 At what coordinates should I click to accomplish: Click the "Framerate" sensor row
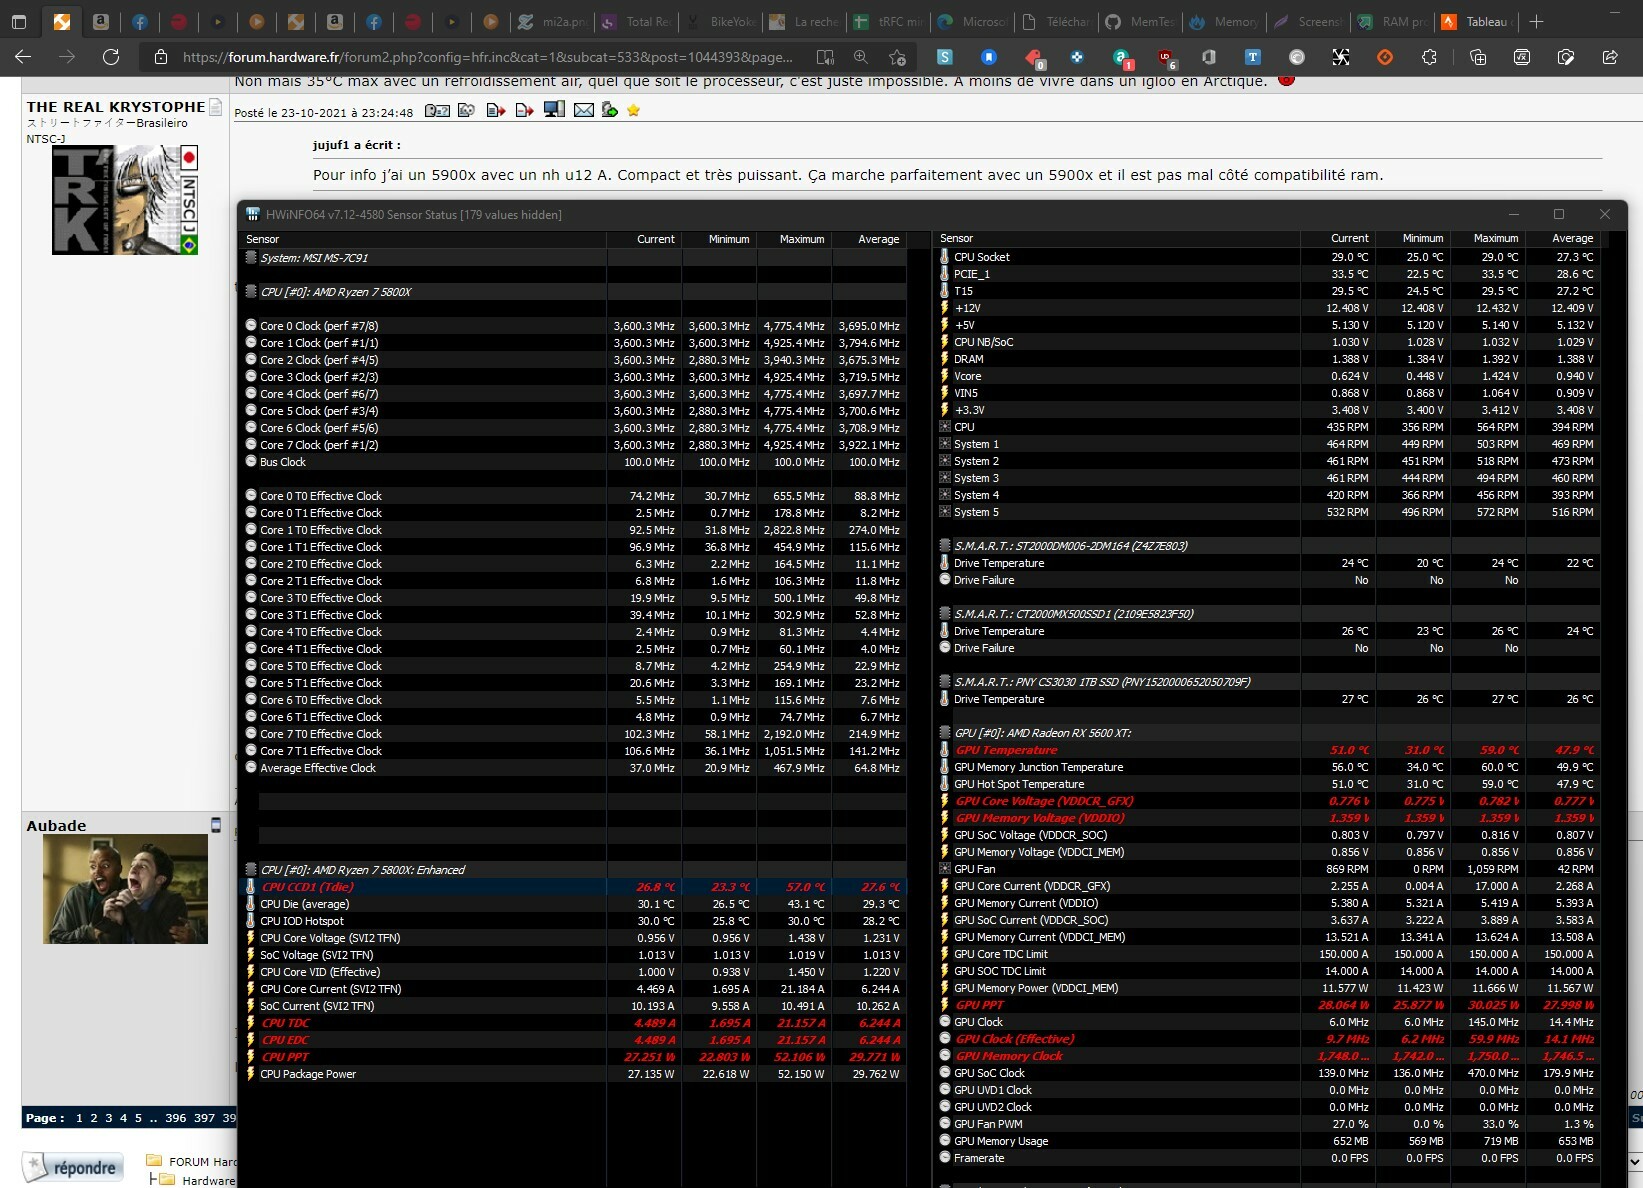click(x=1267, y=1158)
